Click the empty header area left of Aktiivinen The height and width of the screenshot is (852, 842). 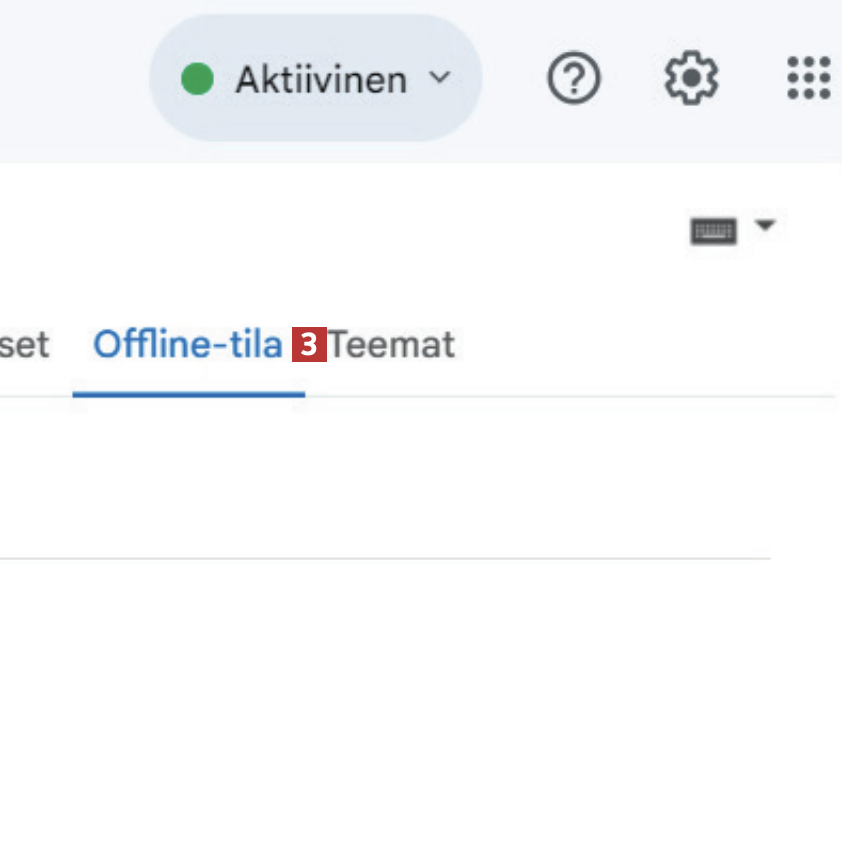tap(70, 78)
